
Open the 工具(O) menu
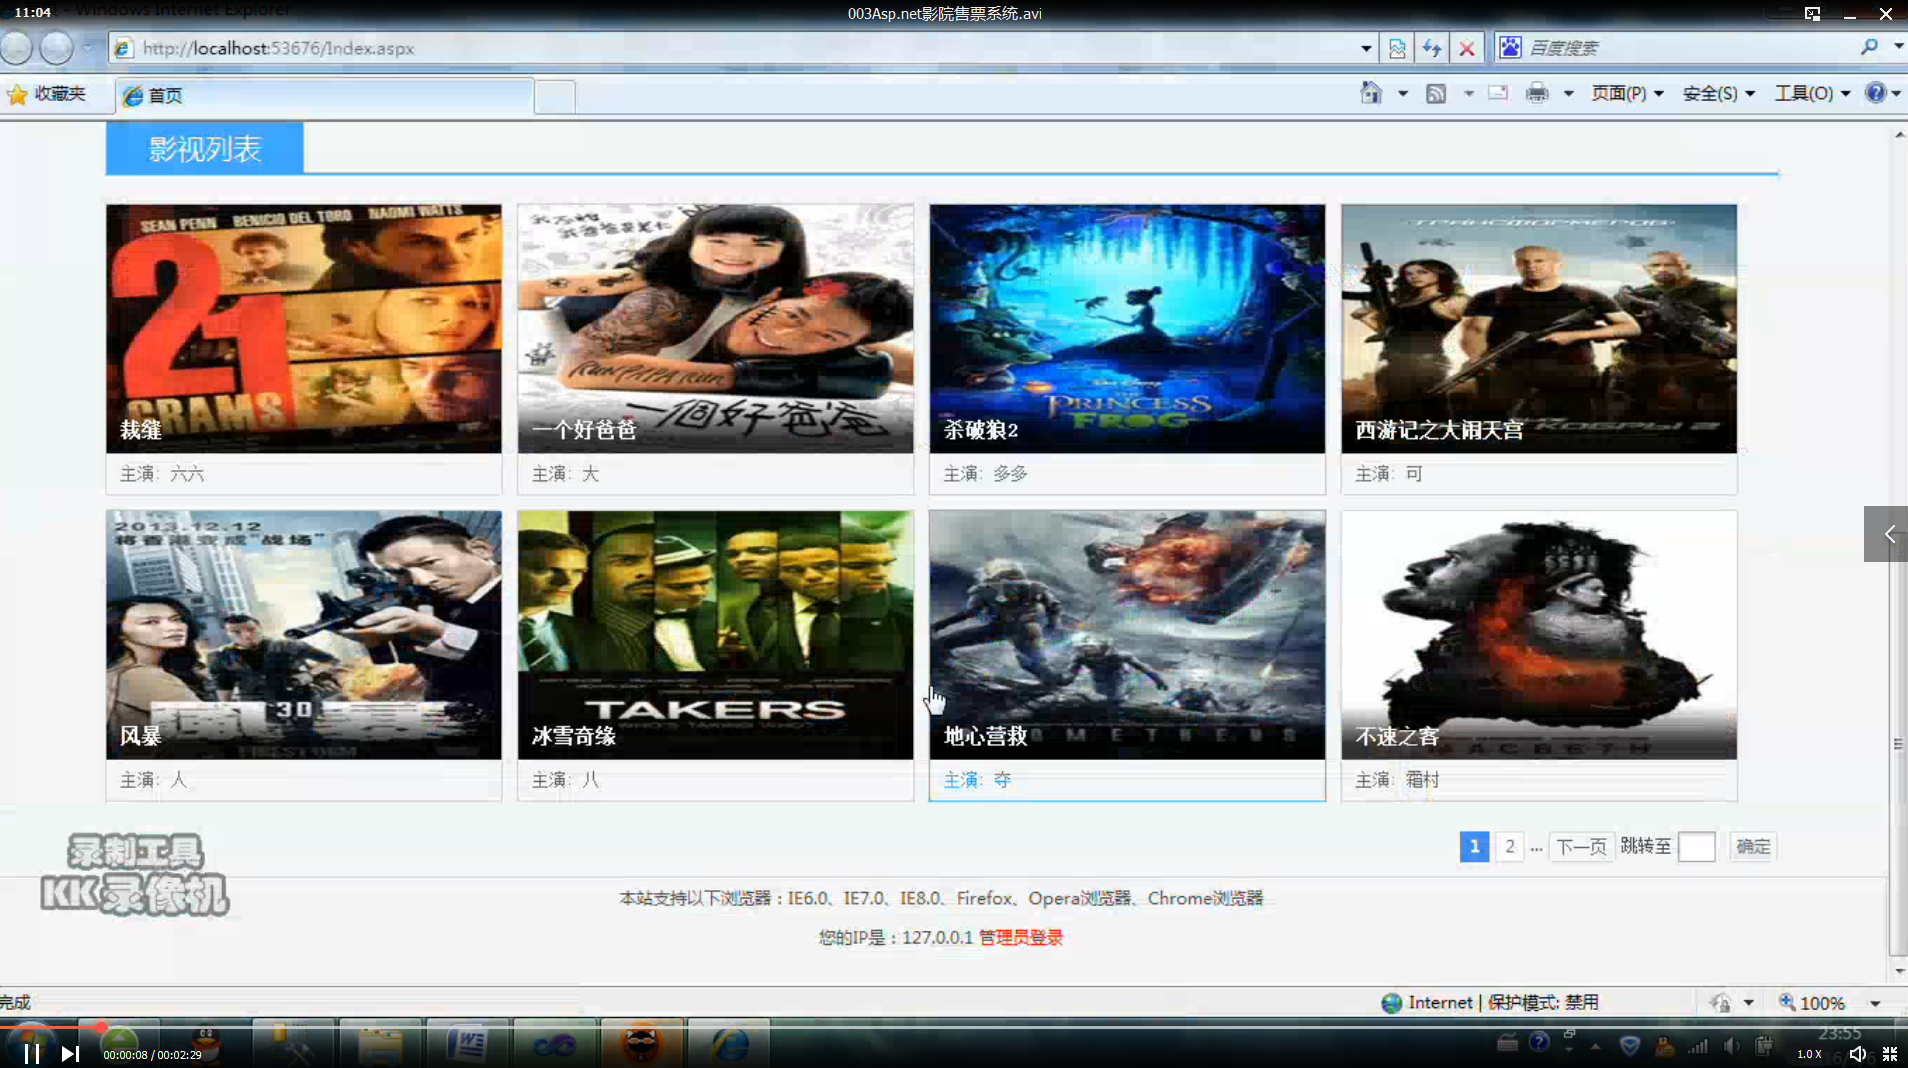1812,93
